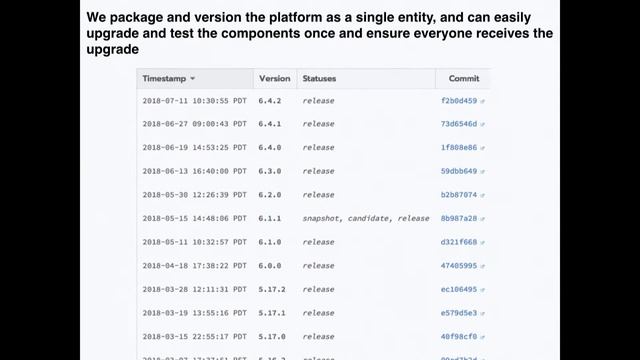The height and width of the screenshot is (360, 640).
Task: Open commit link f2b0d459
Action: 459,101
